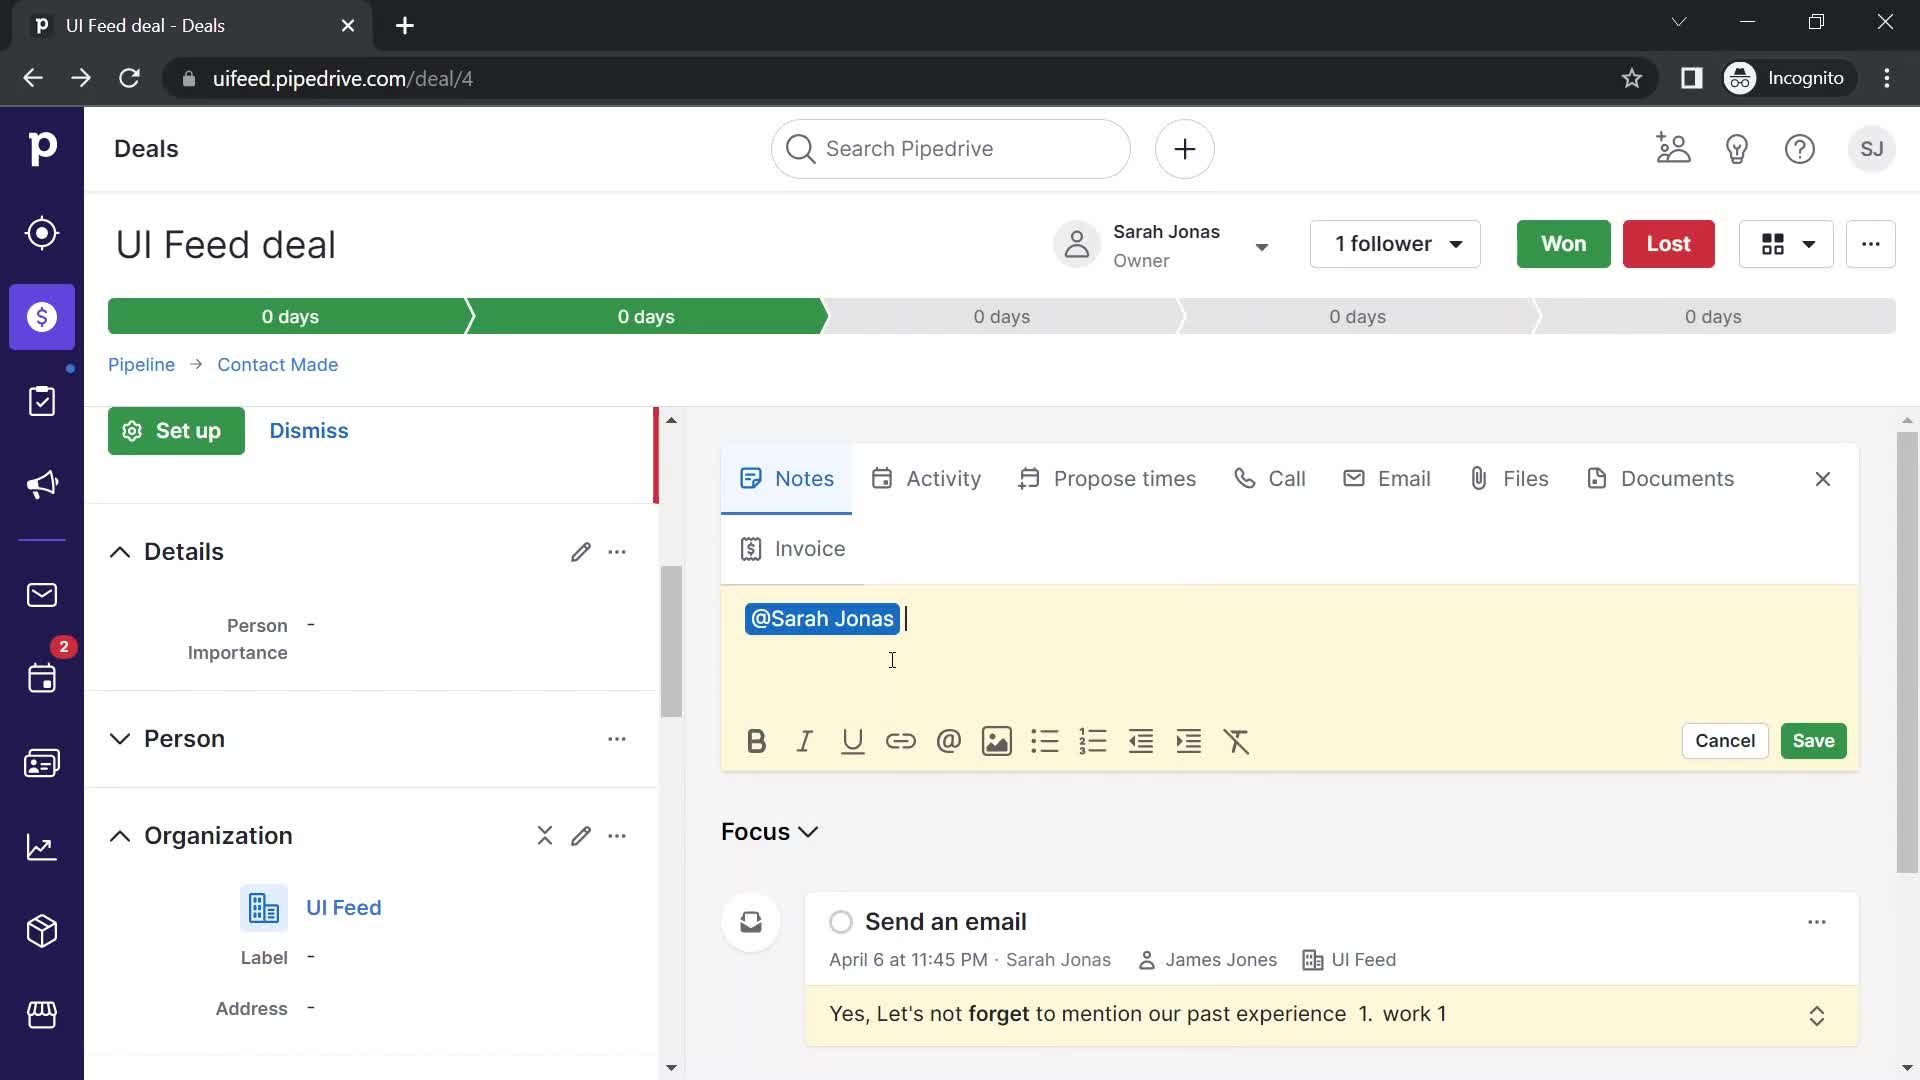
Task: Toggle the Won deal status
Action: click(x=1564, y=244)
